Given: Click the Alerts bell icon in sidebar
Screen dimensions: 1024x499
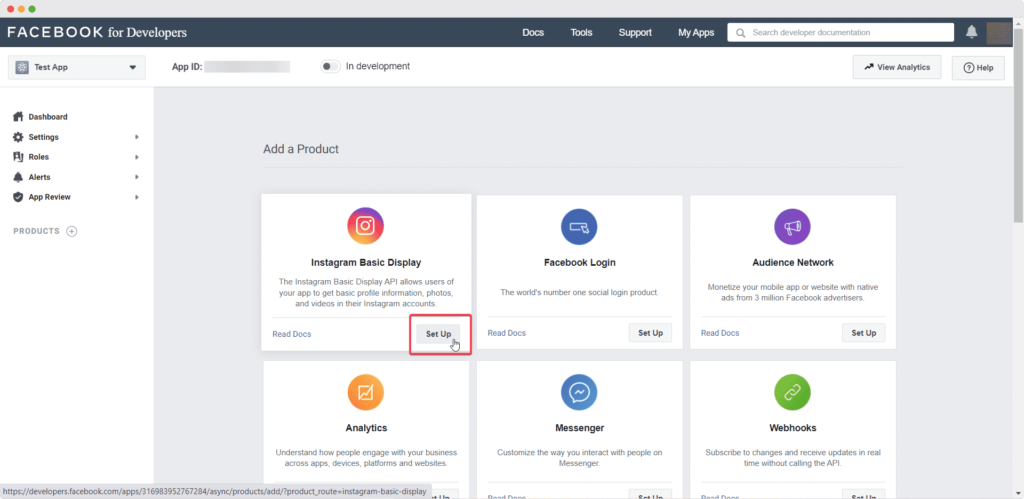Looking at the screenshot, I should pos(18,177).
